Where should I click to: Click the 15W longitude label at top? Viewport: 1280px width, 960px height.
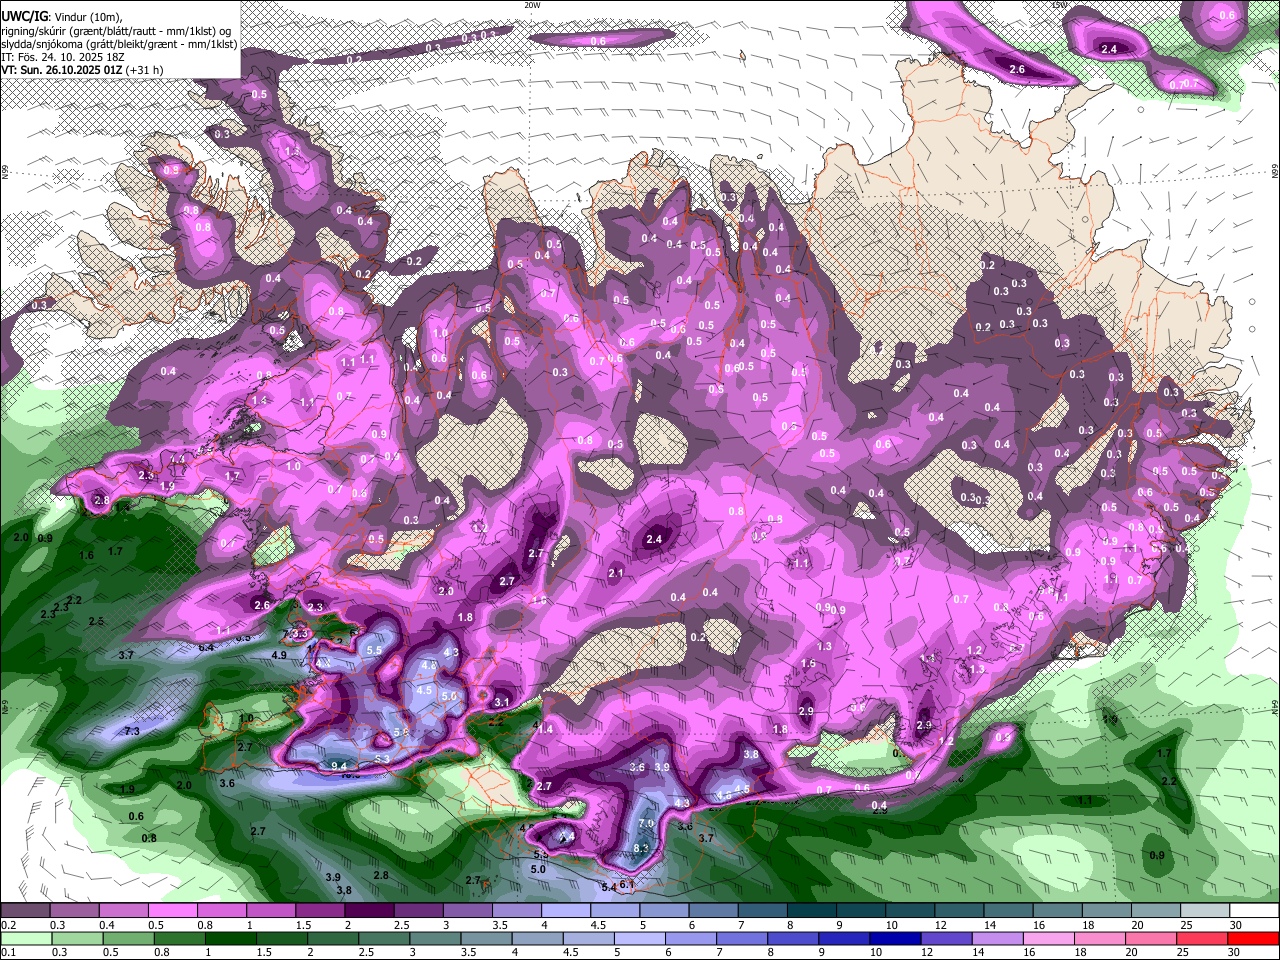(1060, 5)
